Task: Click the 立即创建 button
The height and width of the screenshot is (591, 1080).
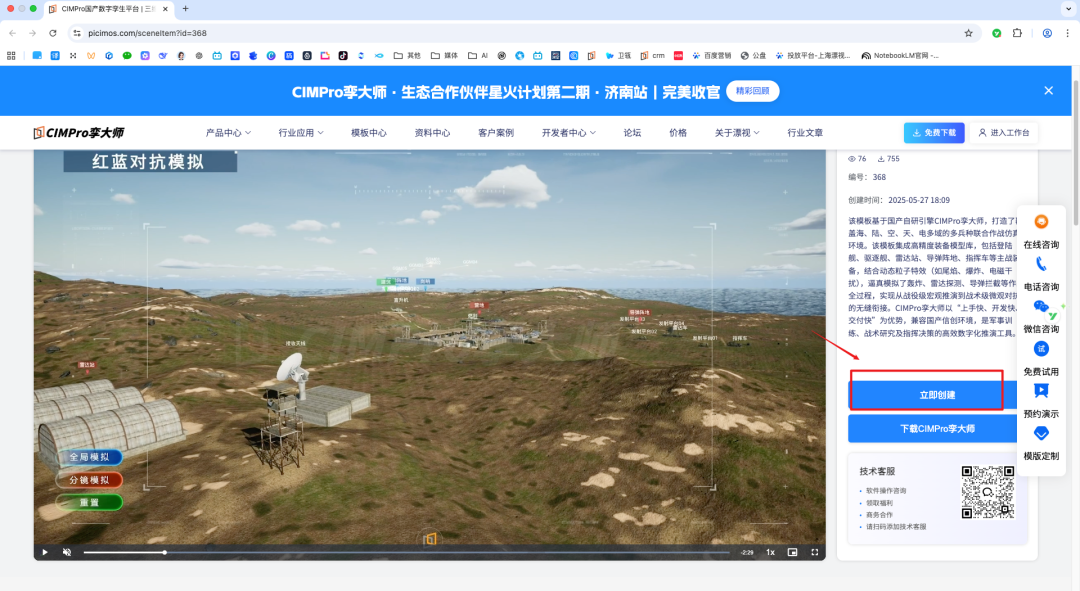Action: (x=933, y=395)
